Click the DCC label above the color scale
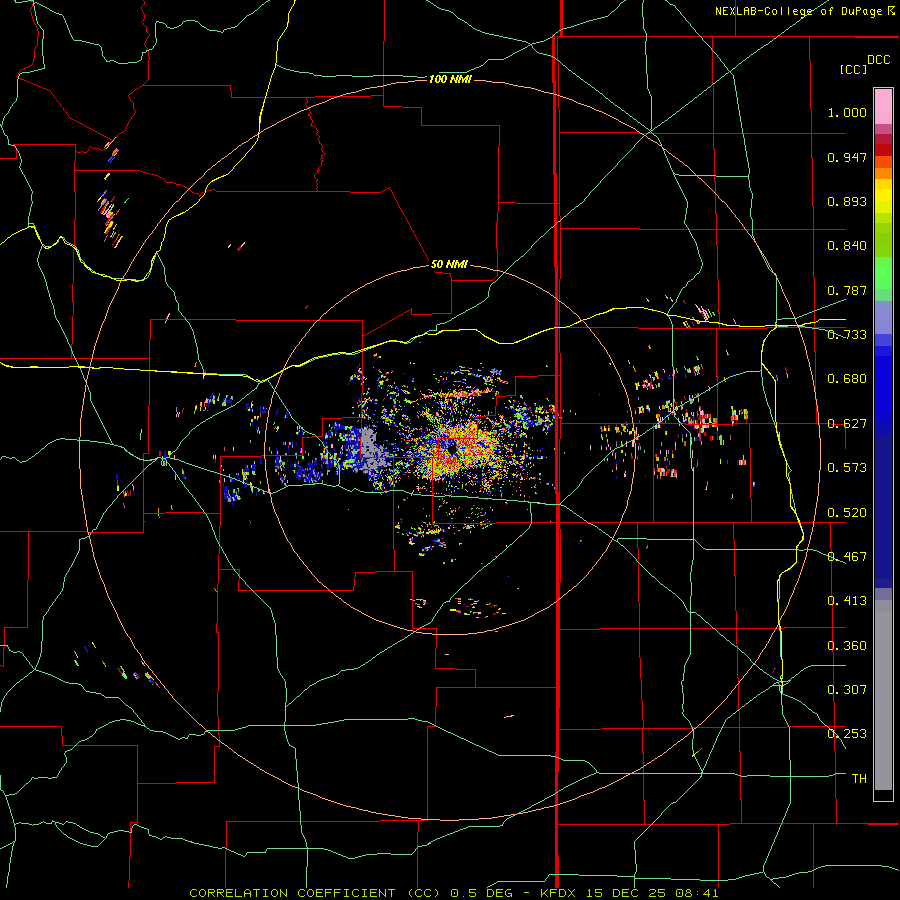This screenshot has width=900, height=900. [x=878, y=60]
